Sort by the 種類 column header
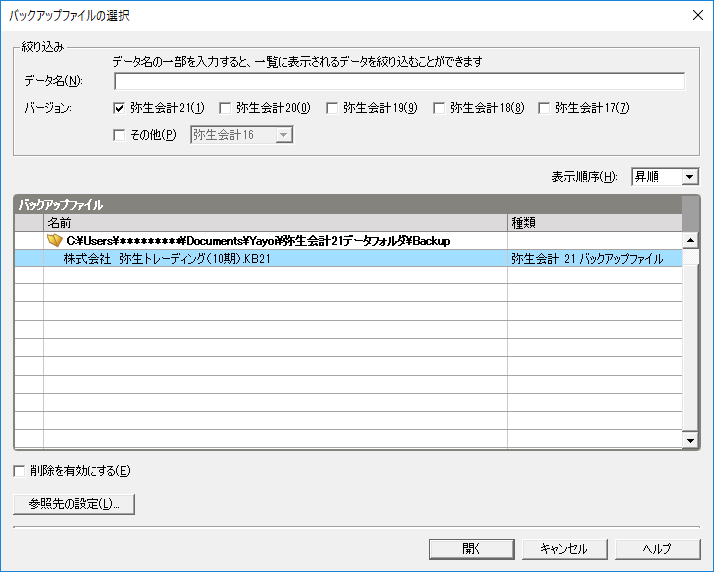 [595, 223]
